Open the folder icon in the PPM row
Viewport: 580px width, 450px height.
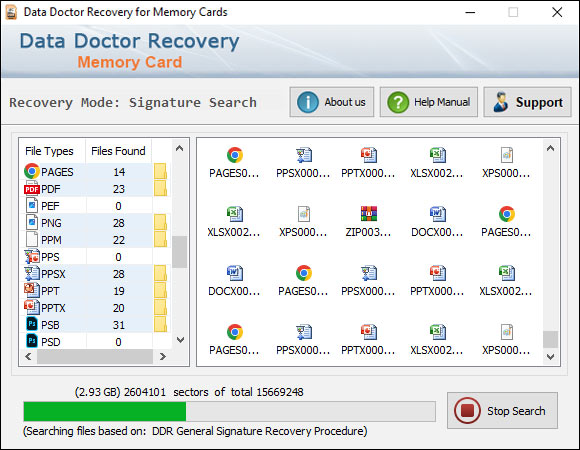160,240
